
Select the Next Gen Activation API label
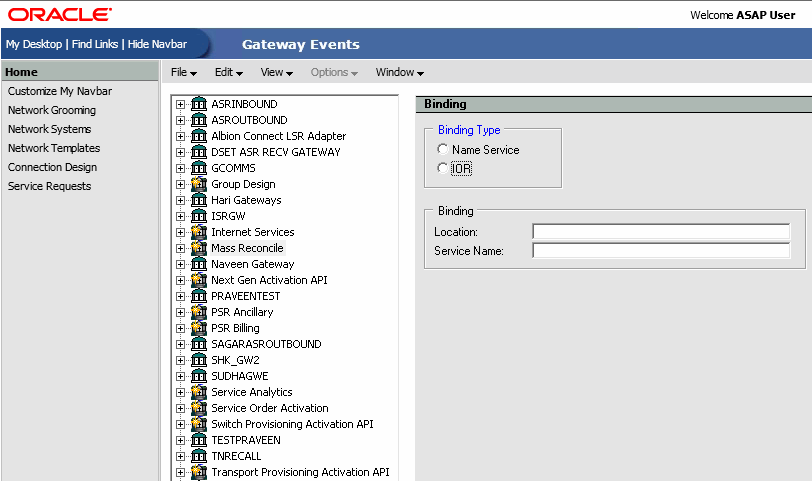click(x=269, y=281)
